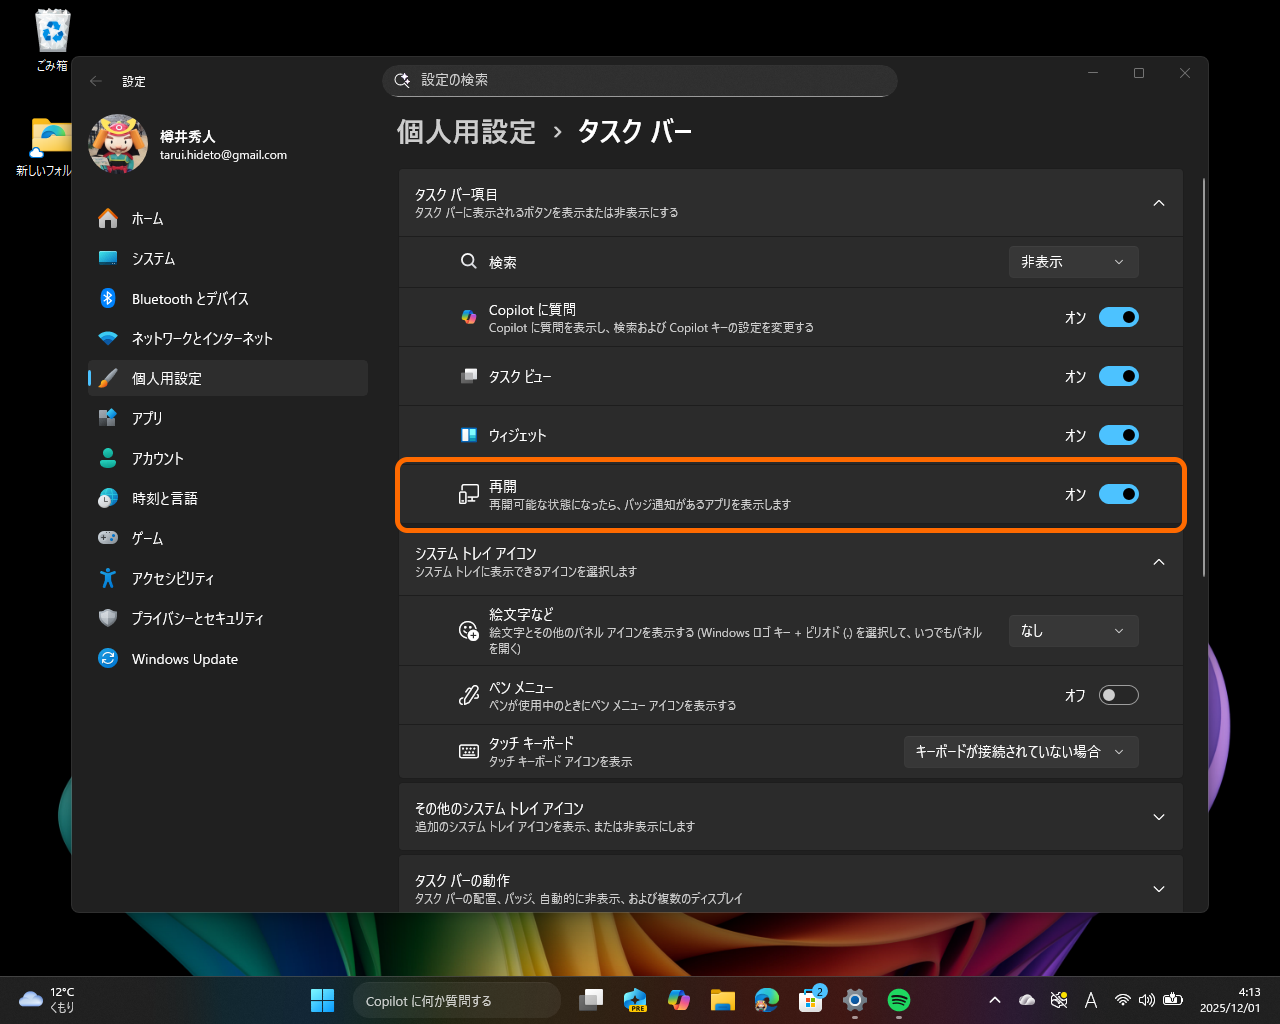Collapse the タスク バー項目 section
This screenshot has width=1280, height=1024.
pyautogui.click(x=1159, y=203)
